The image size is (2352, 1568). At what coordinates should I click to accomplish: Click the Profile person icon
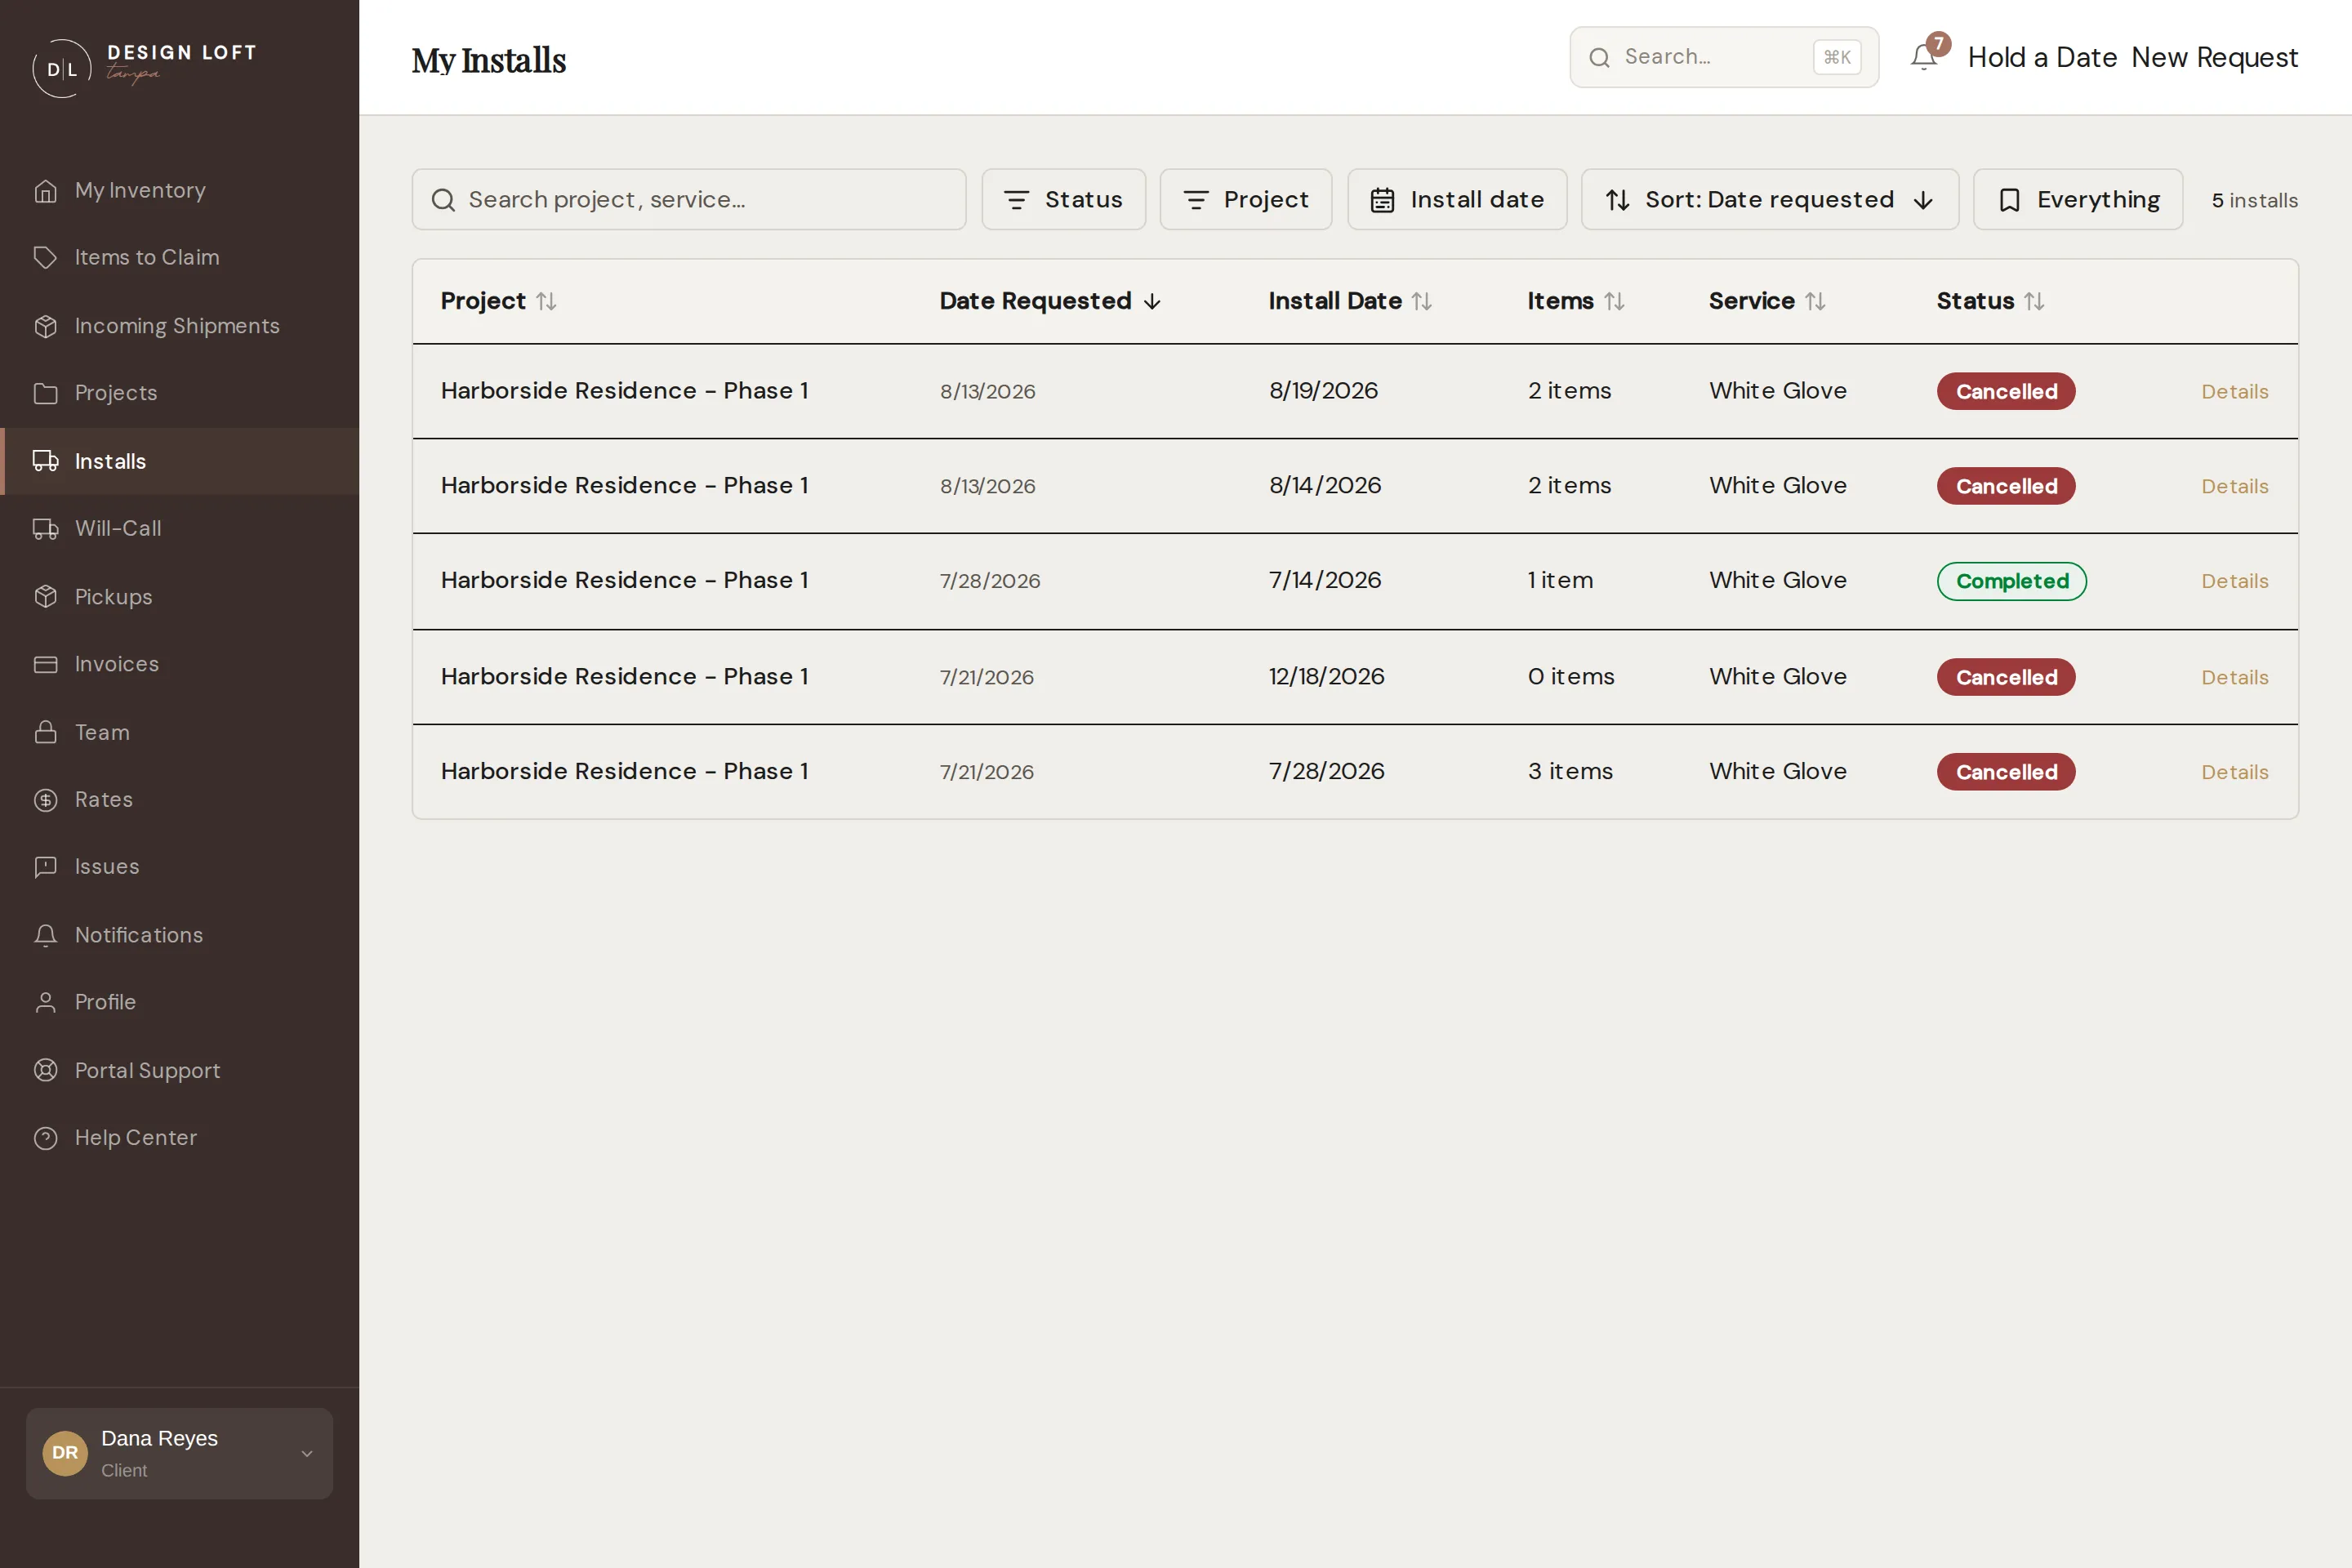point(46,1002)
